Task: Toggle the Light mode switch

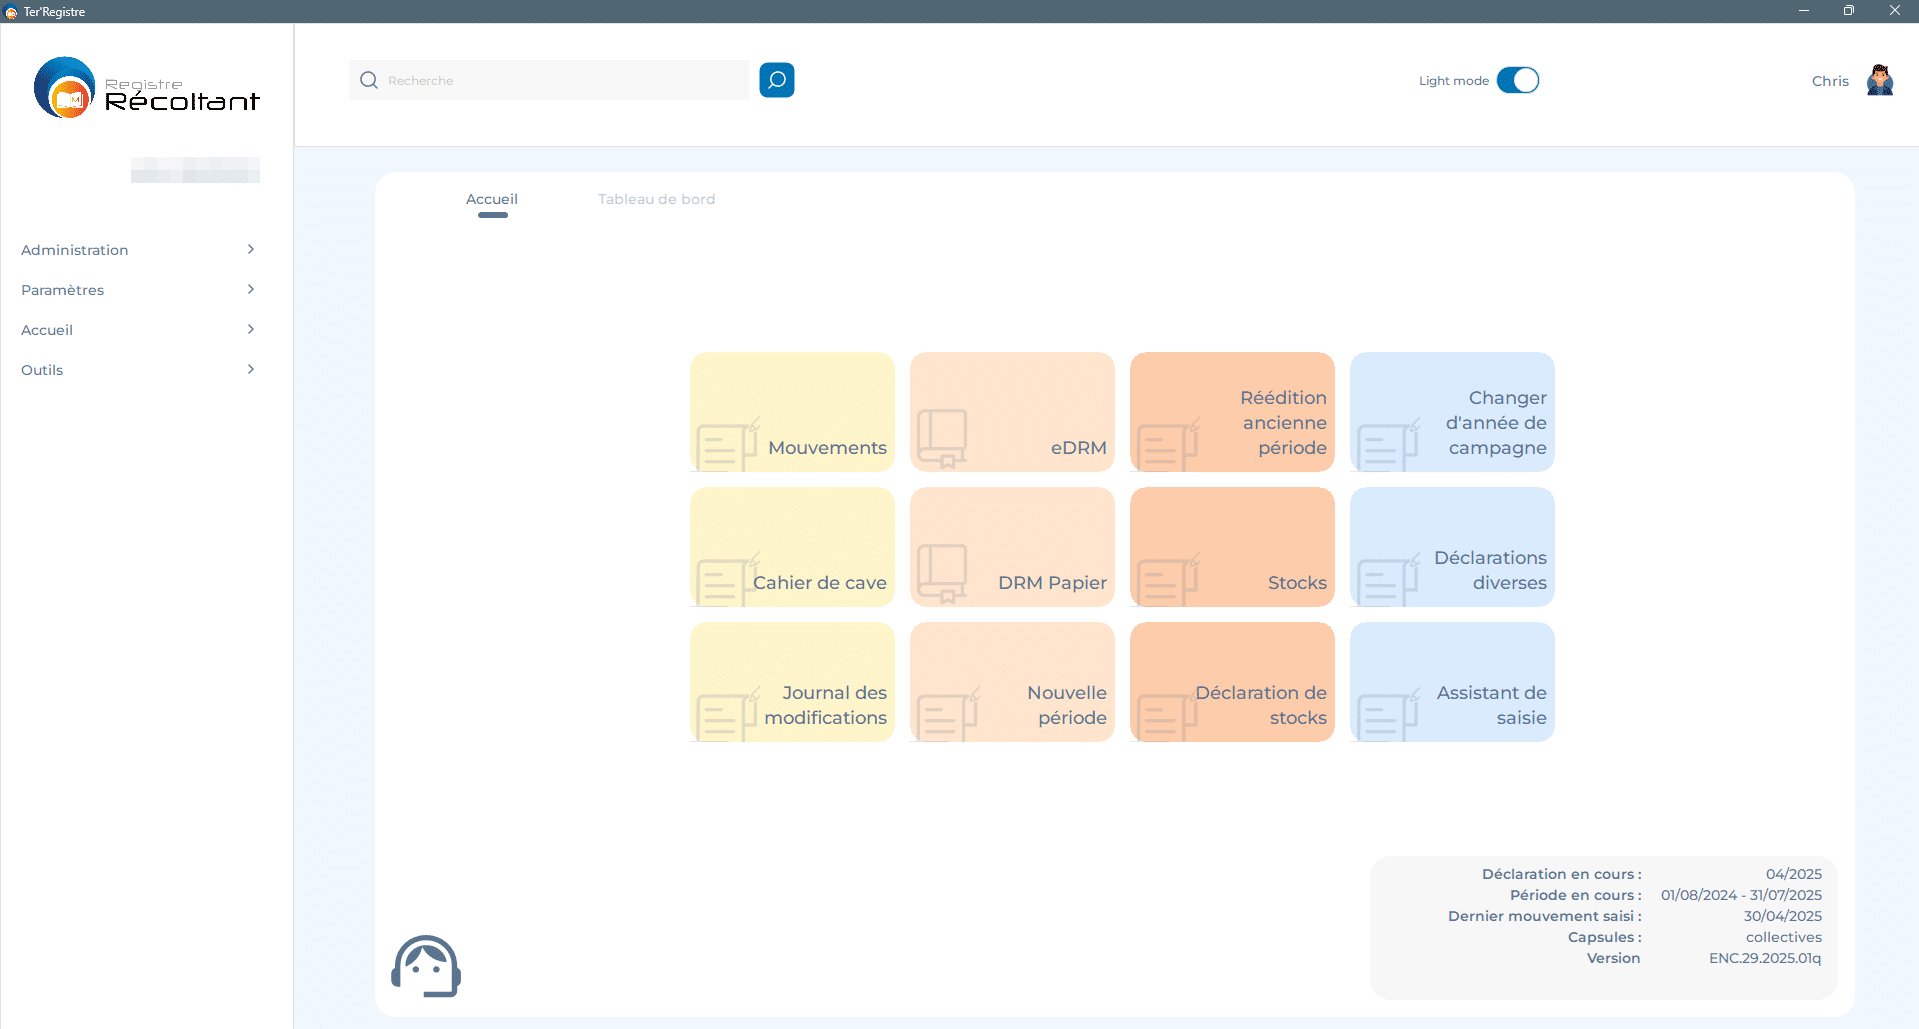Action: coord(1517,80)
